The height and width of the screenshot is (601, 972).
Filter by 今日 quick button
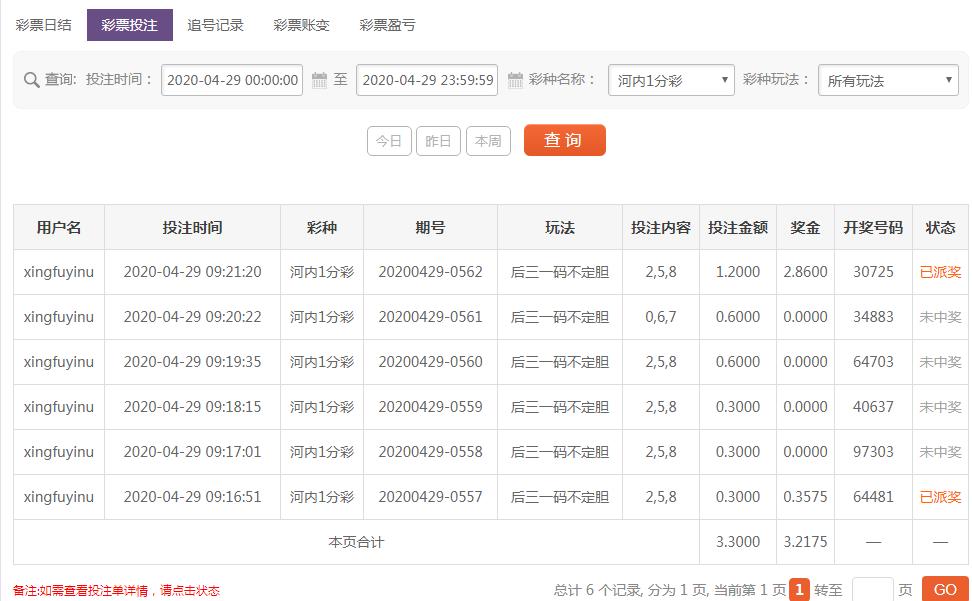tap(389, 141)
